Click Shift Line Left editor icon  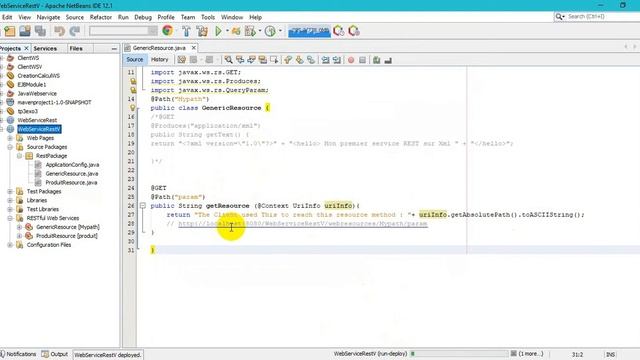point(325,60)
